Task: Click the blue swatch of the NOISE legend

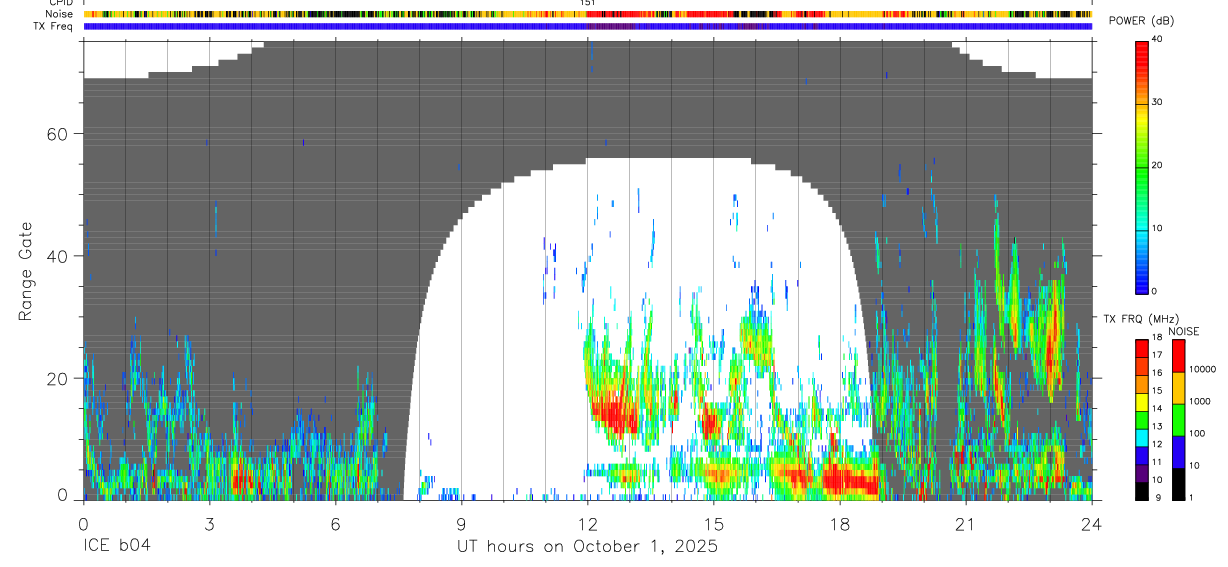Action: click(x=1179, y=452)
